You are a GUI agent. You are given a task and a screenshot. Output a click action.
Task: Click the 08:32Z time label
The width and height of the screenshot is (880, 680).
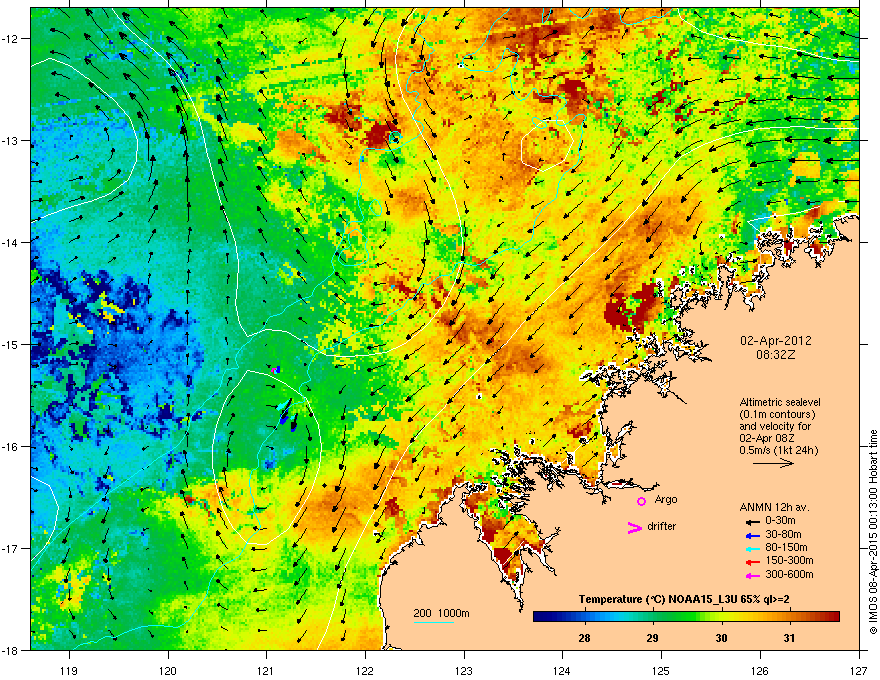[x=776, y=355]
